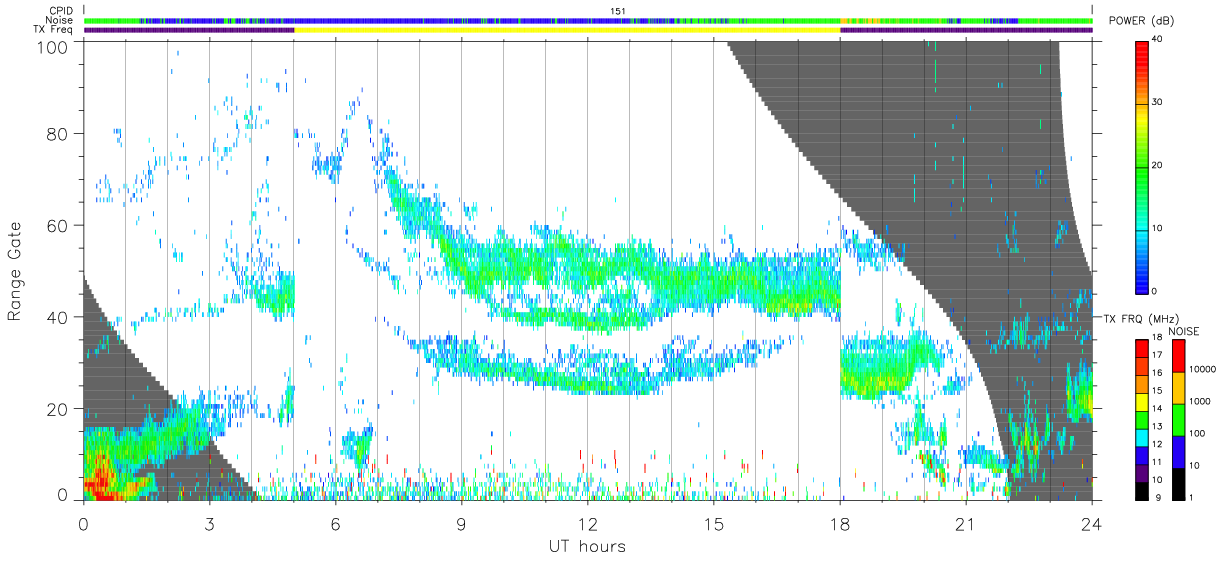Click the power scale label '10'
The height and width of the screenshot is (567, 1228).
click(1159, 228)
